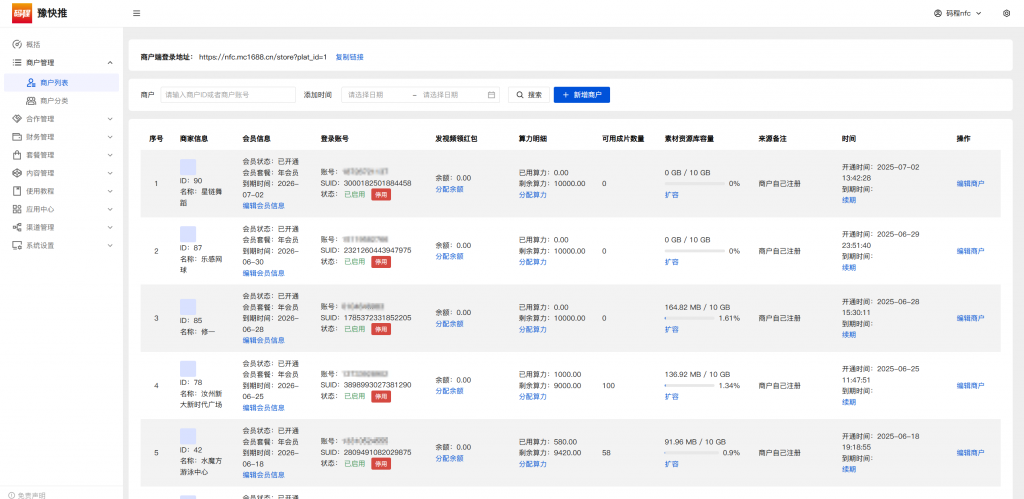The width and height of the screenshot is (1024, 499).
Task: Click the red 停用 button for merchant ID 90
Action: coord(381,195)
